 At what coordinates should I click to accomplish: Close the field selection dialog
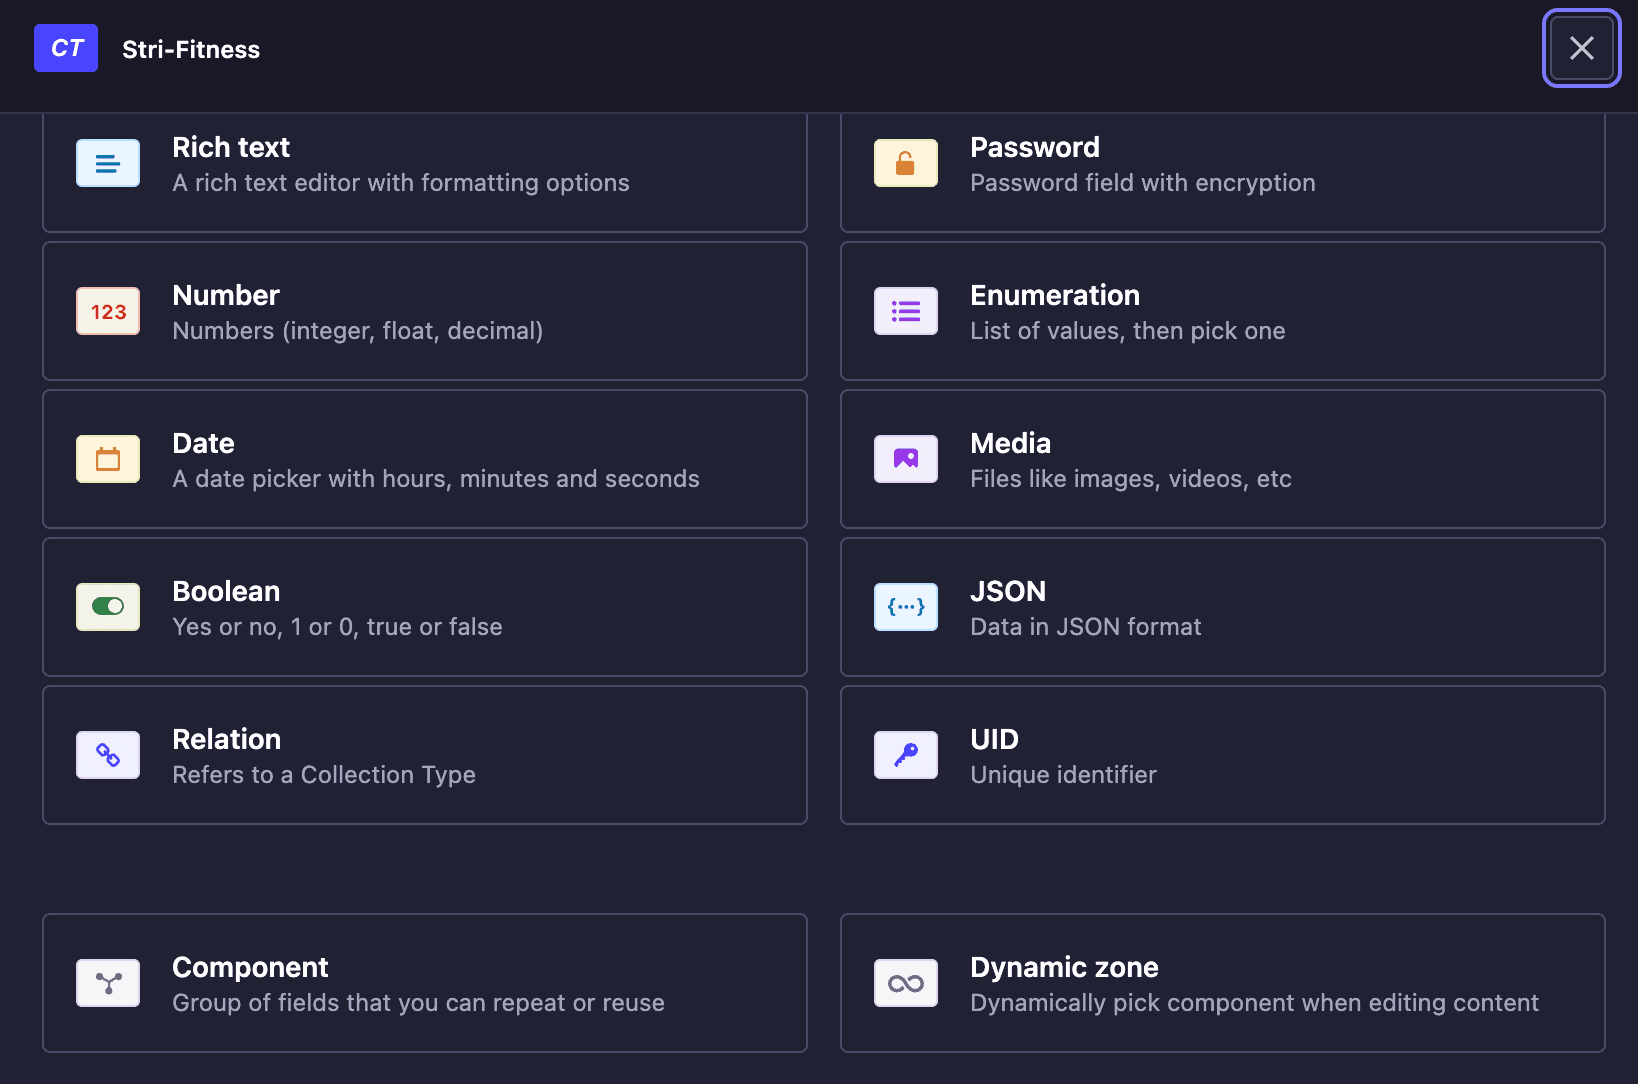[x=1581, y=48]
